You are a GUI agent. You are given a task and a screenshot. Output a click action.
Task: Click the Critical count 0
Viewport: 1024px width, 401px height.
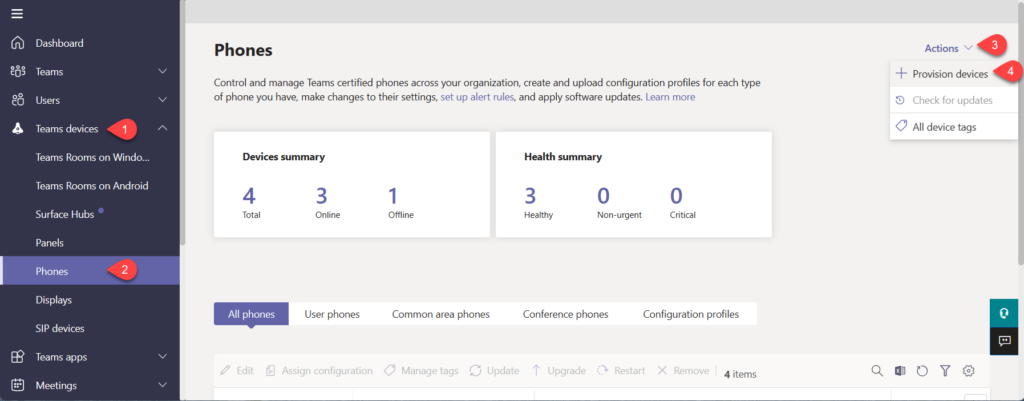[677, 196]
